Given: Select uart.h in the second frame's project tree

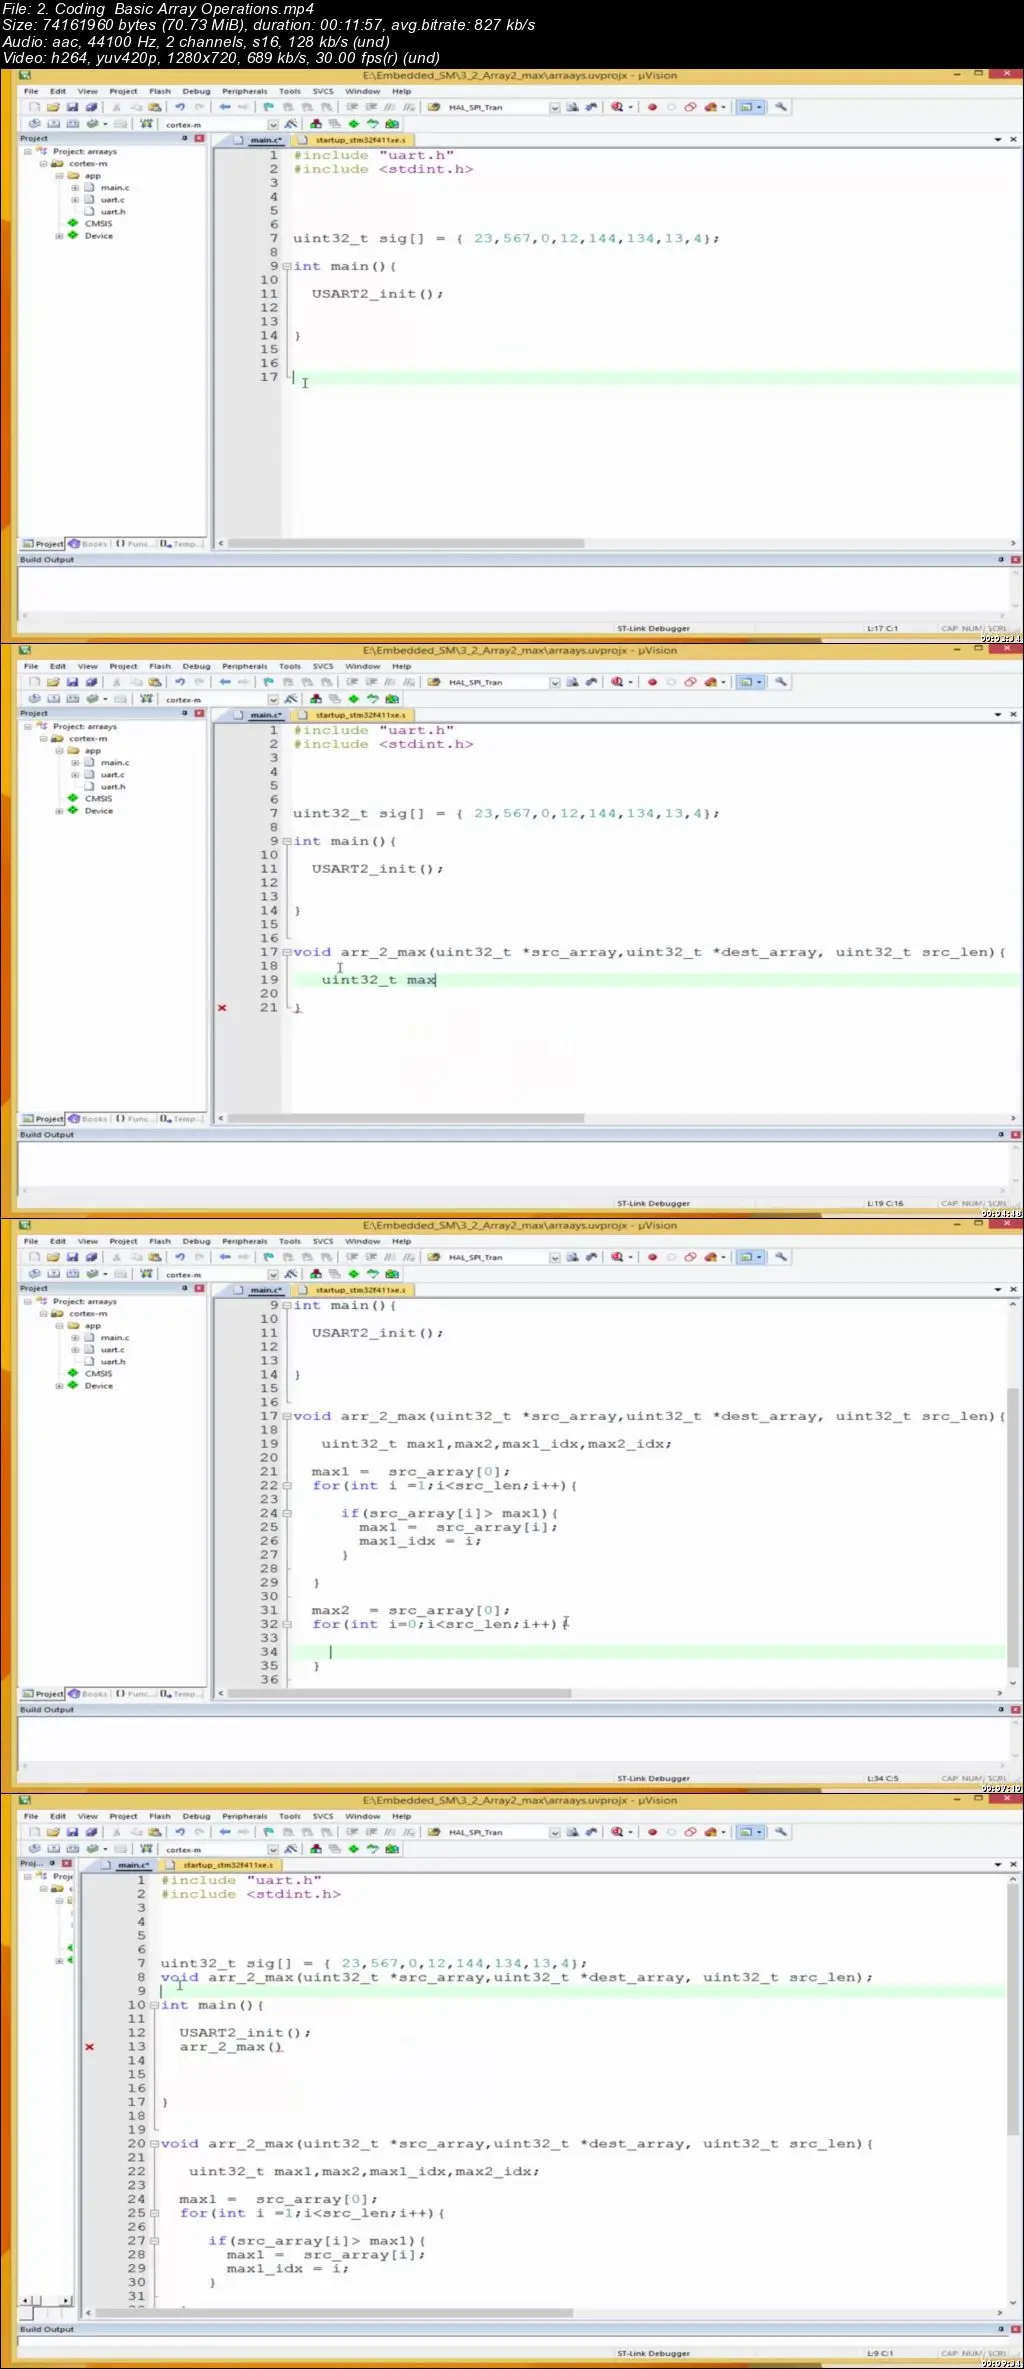Looking at the screenshot, I should click(x=113, y=787).
